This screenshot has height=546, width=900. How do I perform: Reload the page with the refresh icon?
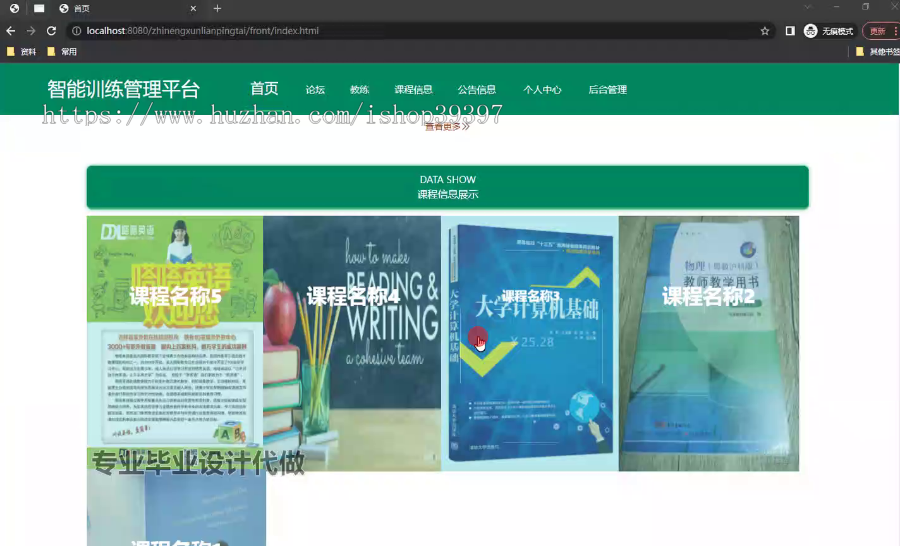click(x=52, y=31)
